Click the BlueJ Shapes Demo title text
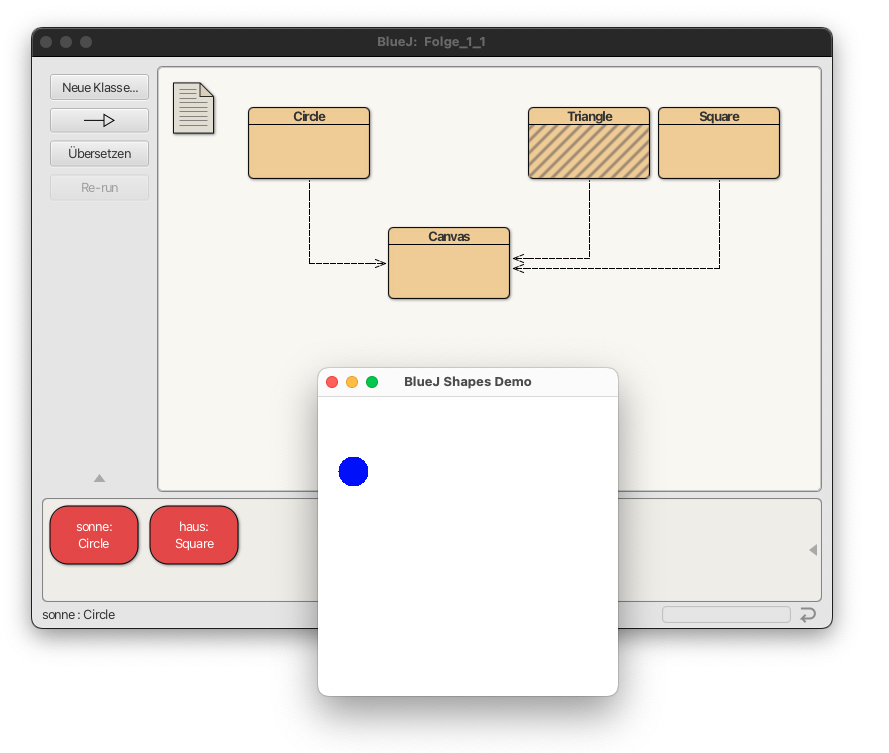889x753 pixels. 468,382
